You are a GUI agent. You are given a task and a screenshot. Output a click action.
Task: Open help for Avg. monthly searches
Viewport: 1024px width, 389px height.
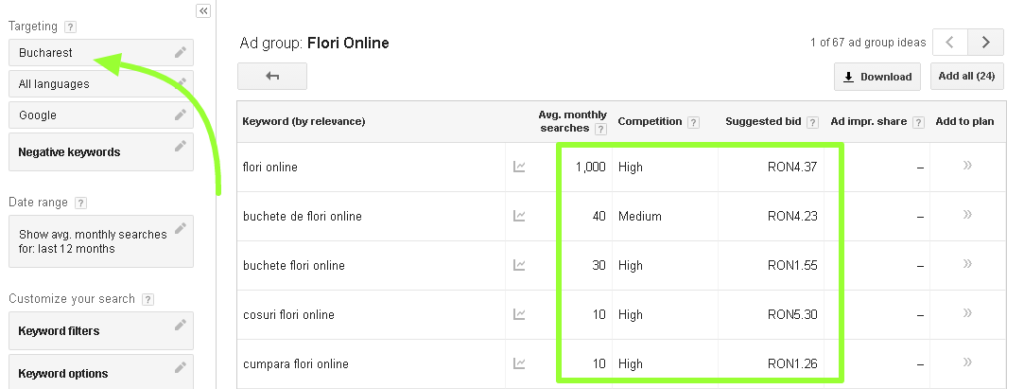pyautogui.click(x=601, y=129)
